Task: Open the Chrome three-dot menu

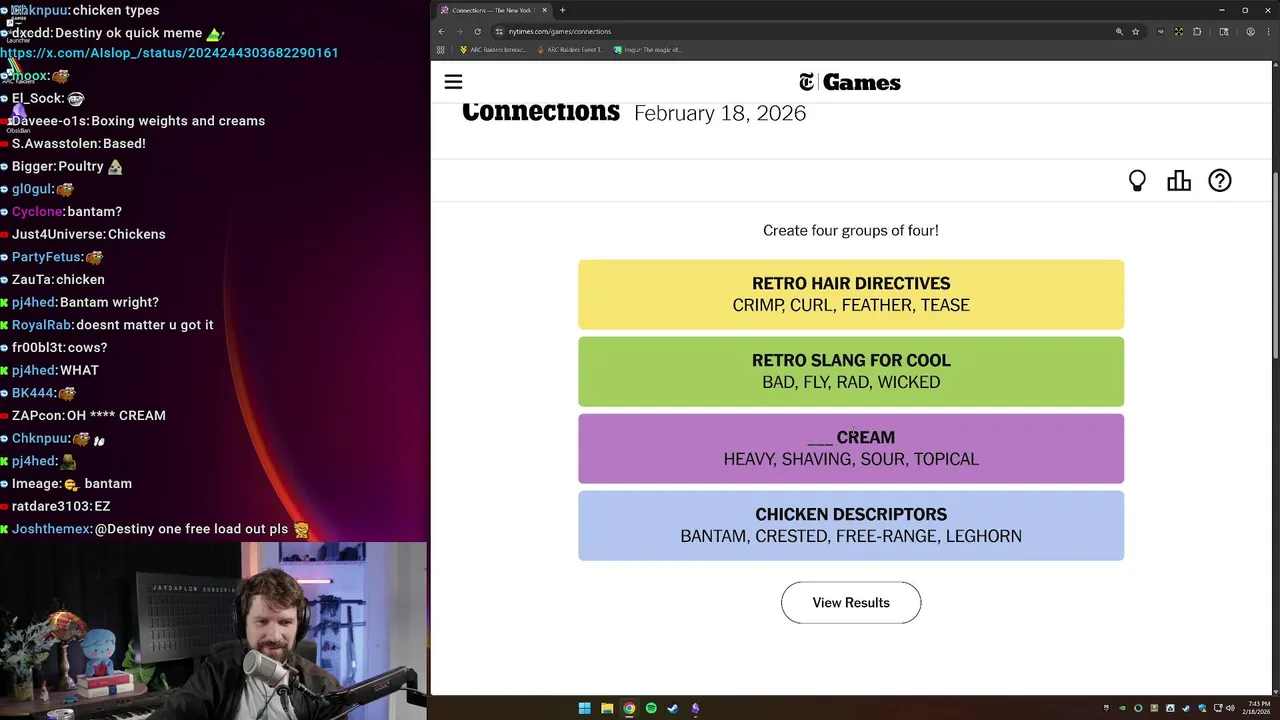Action: click(x=1268, y=31)
